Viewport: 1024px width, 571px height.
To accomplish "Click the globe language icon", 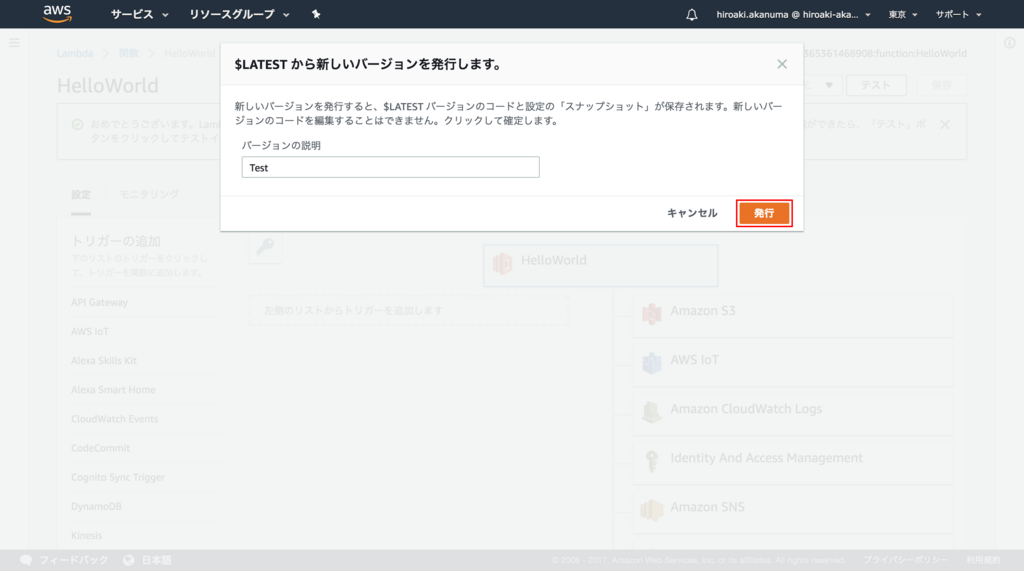I will click(x=129, y=560).
